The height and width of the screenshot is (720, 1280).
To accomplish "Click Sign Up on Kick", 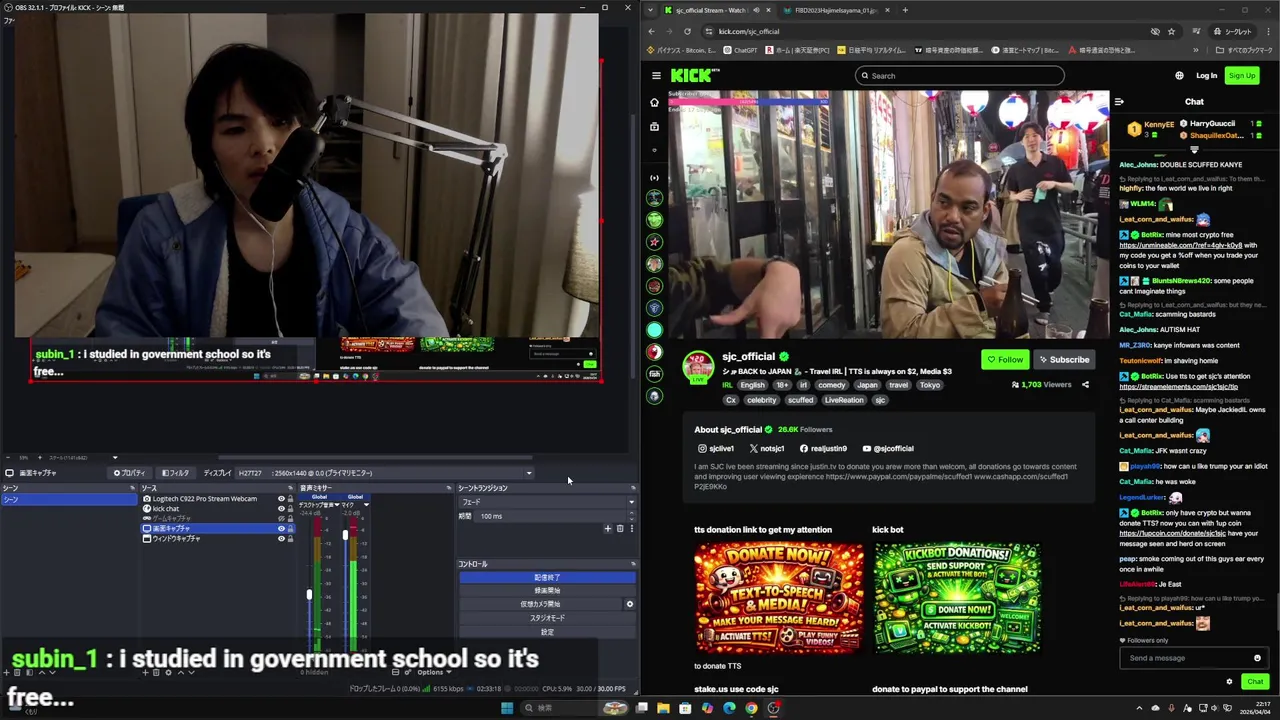I will click(x=1241, y=76).
